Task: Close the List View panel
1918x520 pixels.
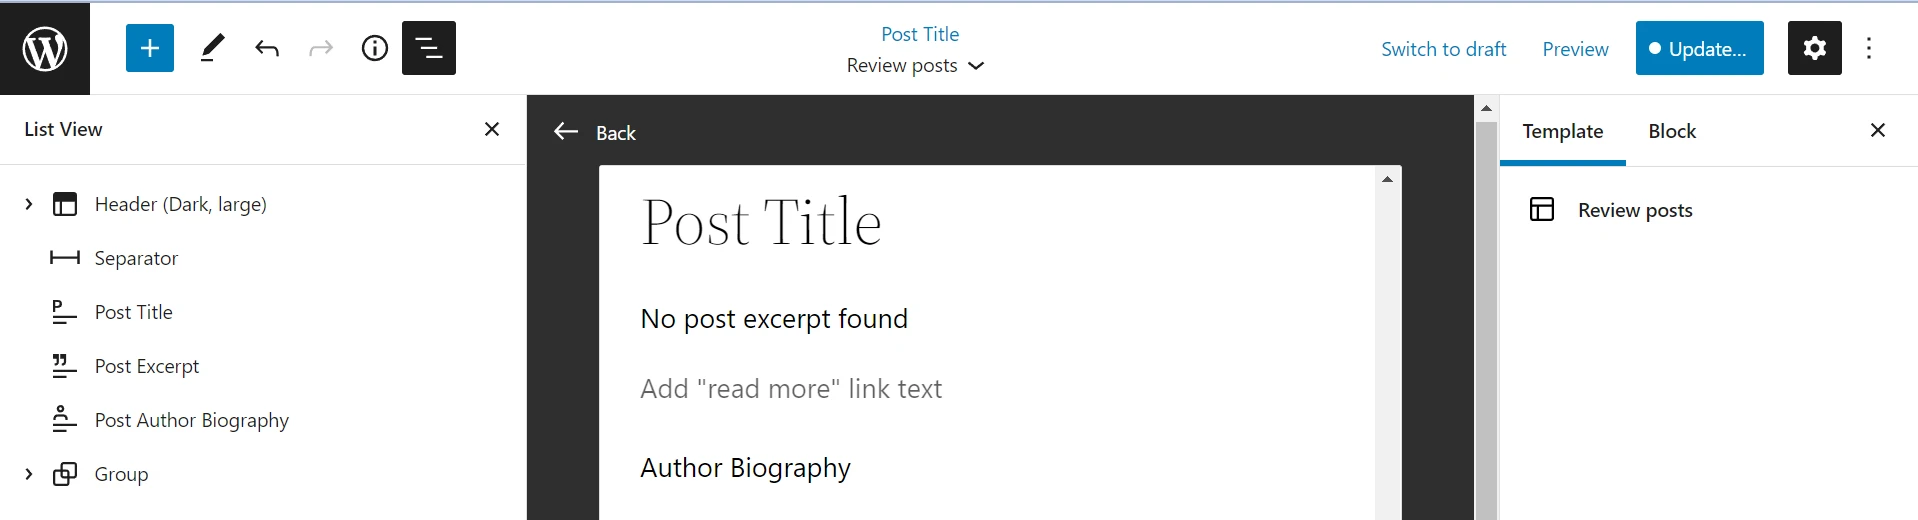Action: pyautogui.click(x=492, y=129)
